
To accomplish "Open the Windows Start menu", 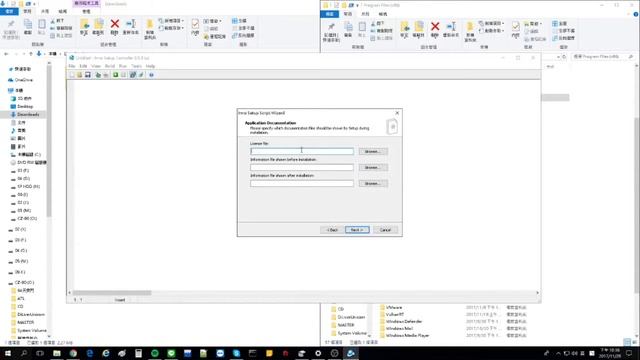I will (x=8, y=353).
